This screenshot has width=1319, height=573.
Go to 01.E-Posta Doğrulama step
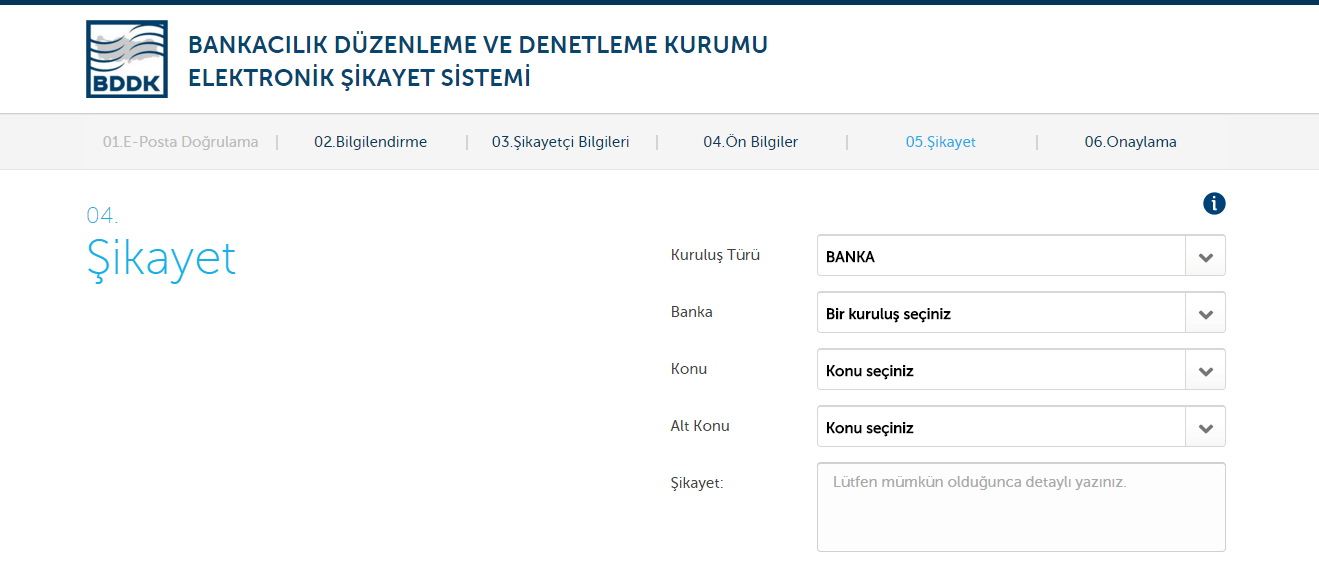coord(180,142)
